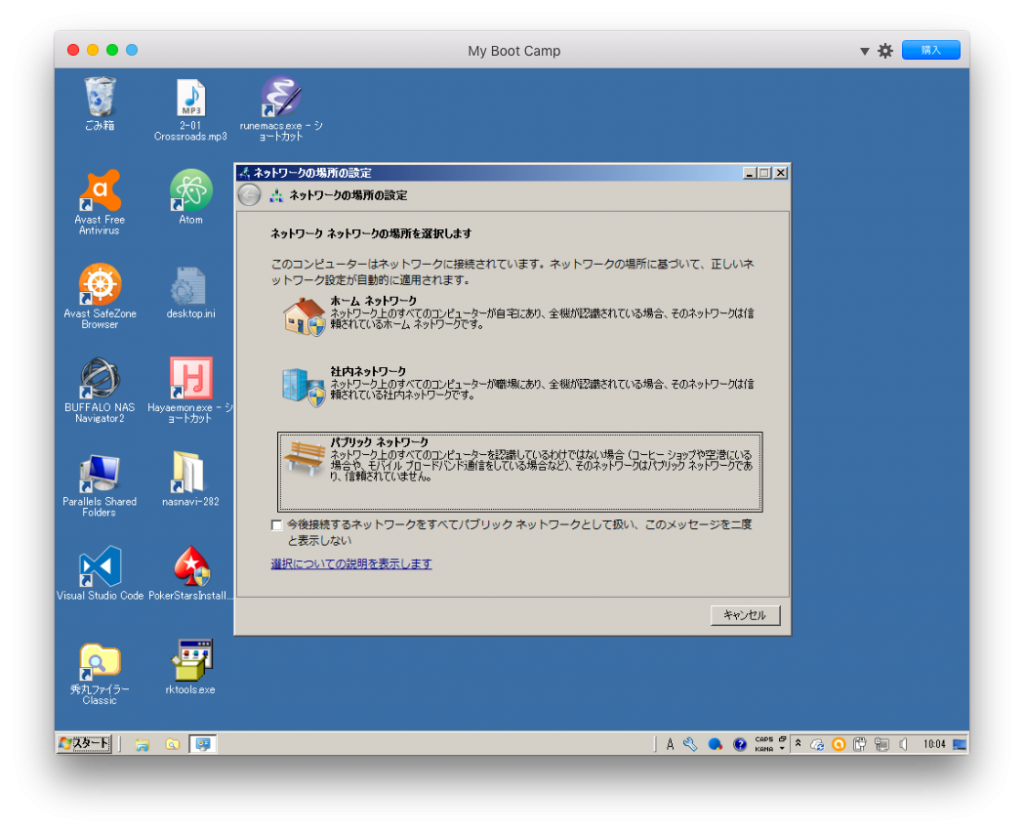Launch the Atom editor
1024x833 pixels.
tap(189, 190)
